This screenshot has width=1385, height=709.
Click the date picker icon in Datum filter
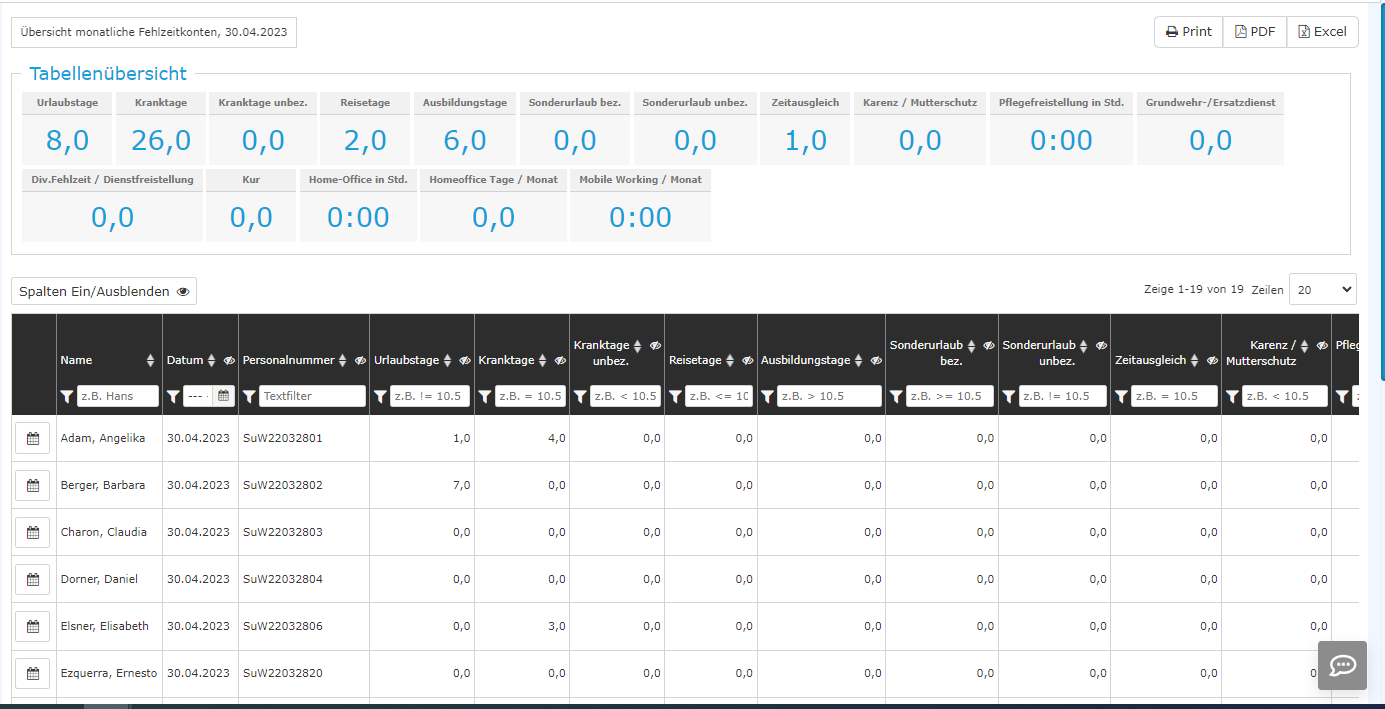point(223,396)
